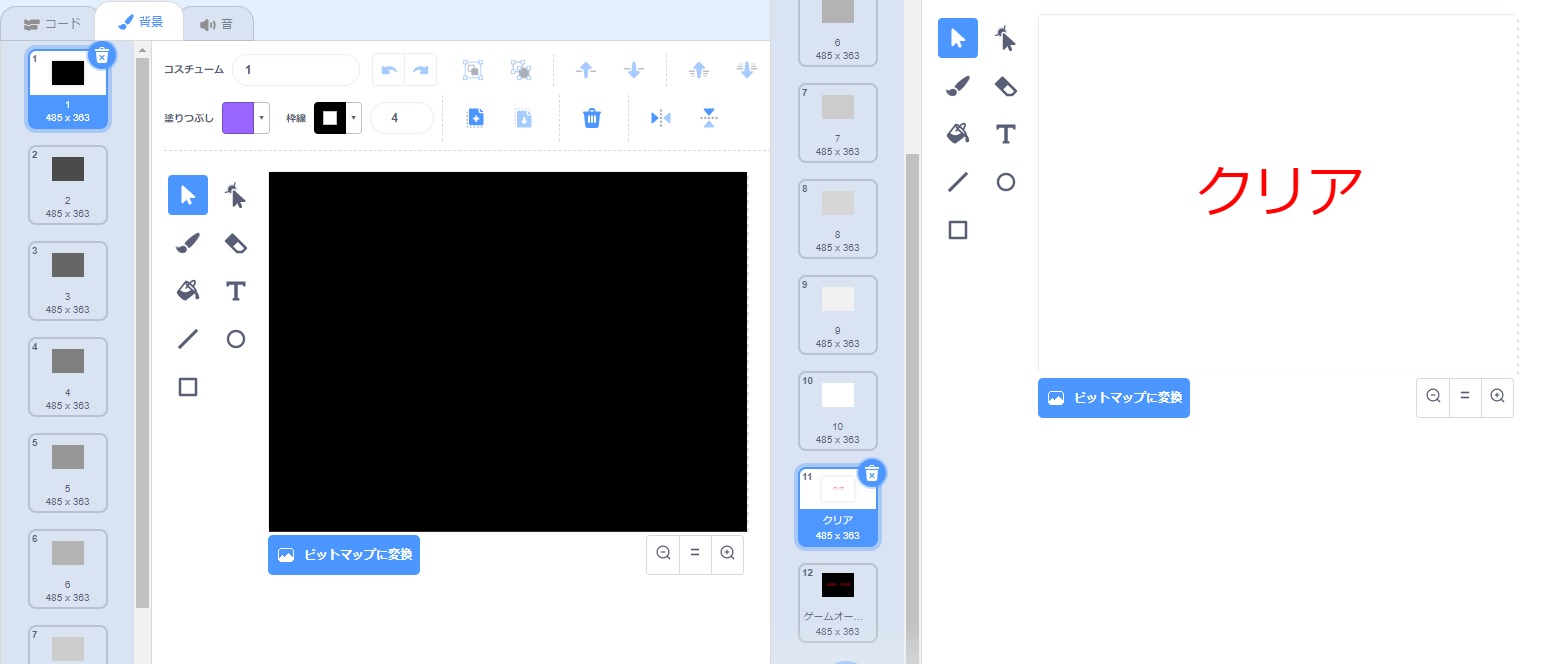Click ビットマップに変換 below the black canvas
This screenshot has width=1555, height=664.
[x=344, y=555]
